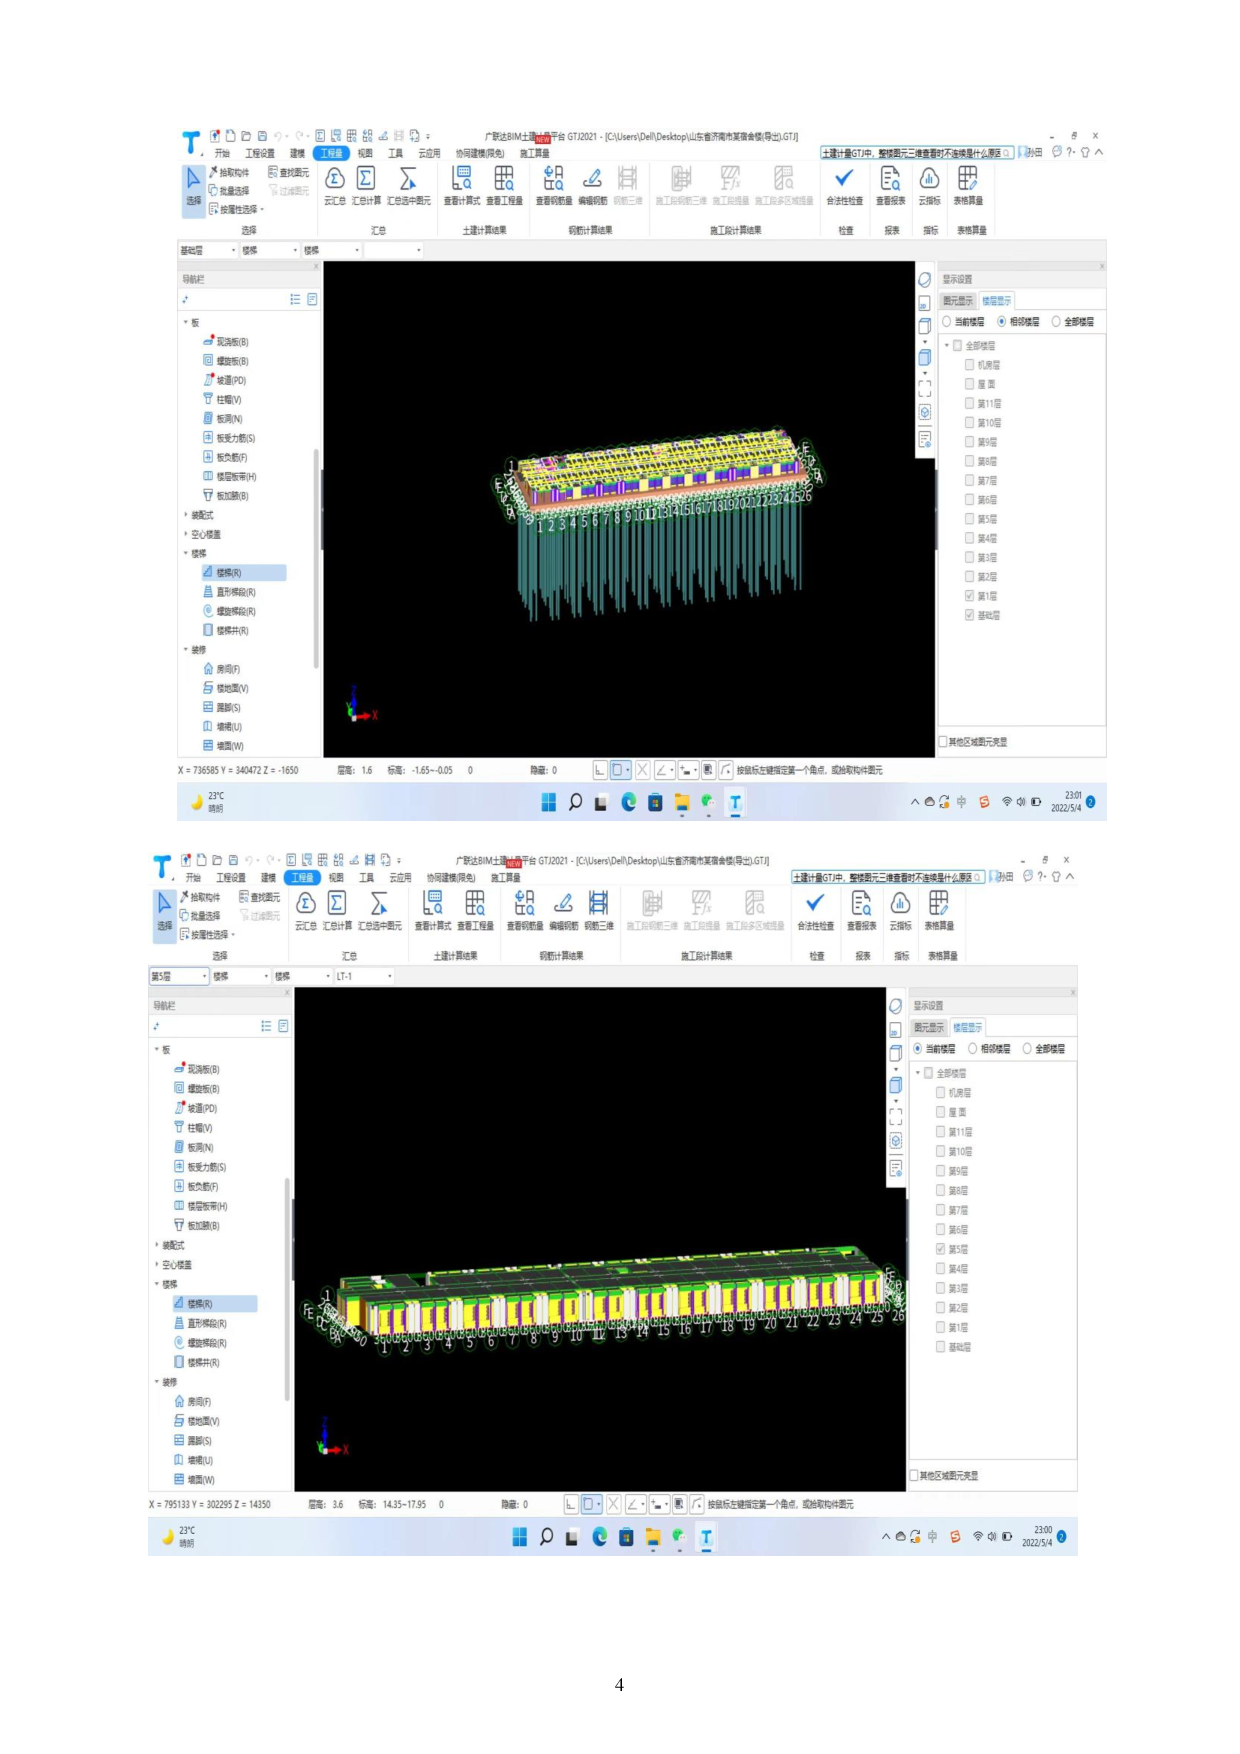
Task: Check the 第2层 checkbox in top window
Action: point(969,577)
